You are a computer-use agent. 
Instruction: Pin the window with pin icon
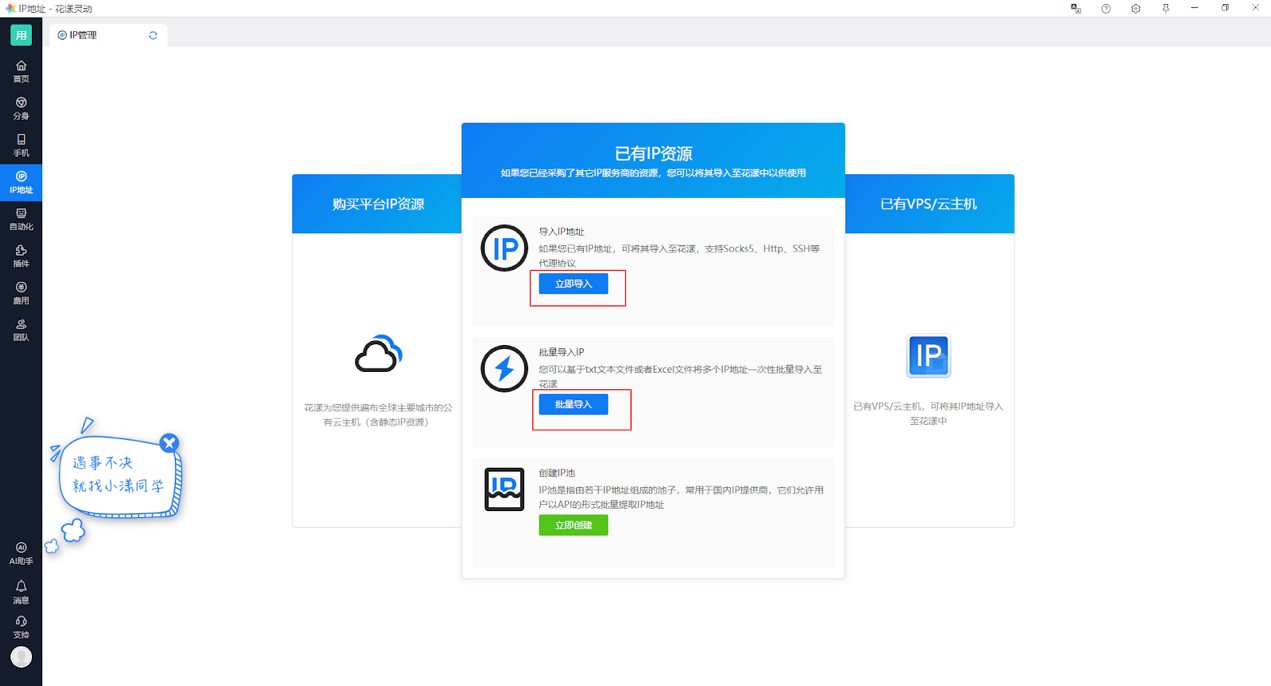click(1165, 8)
